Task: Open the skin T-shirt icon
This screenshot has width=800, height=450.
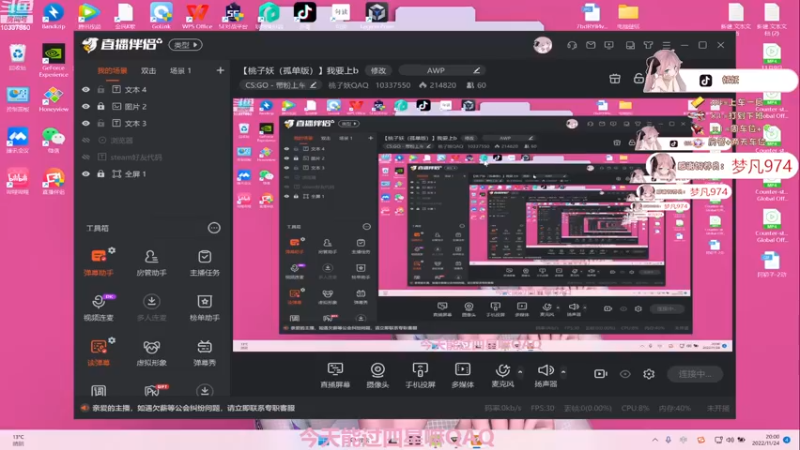Action: pos(648,45)
